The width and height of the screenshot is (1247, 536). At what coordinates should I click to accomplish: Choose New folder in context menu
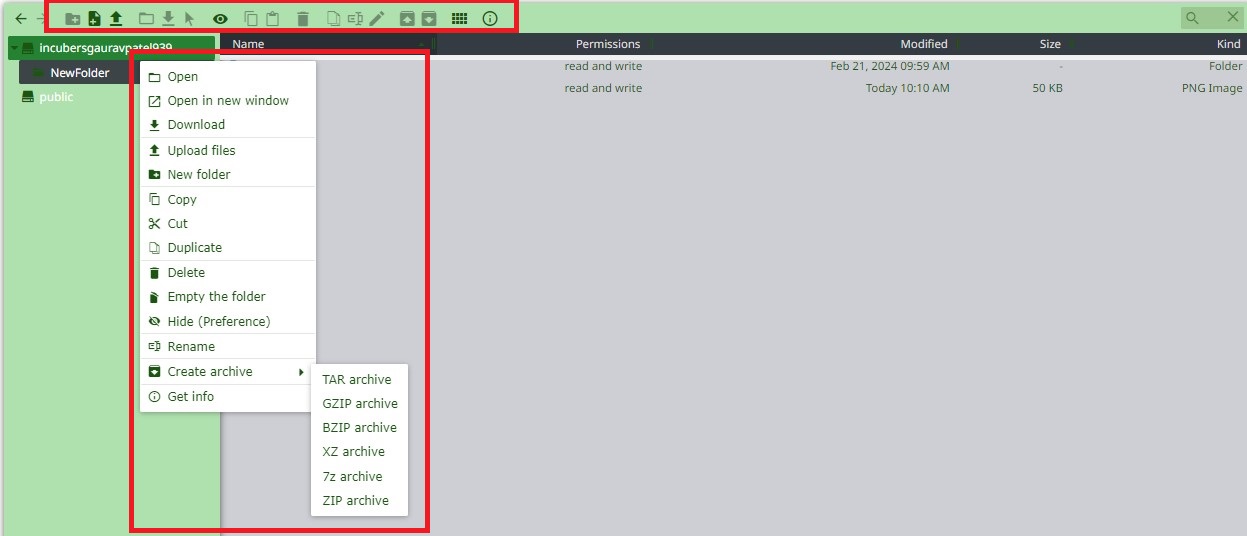228,174
